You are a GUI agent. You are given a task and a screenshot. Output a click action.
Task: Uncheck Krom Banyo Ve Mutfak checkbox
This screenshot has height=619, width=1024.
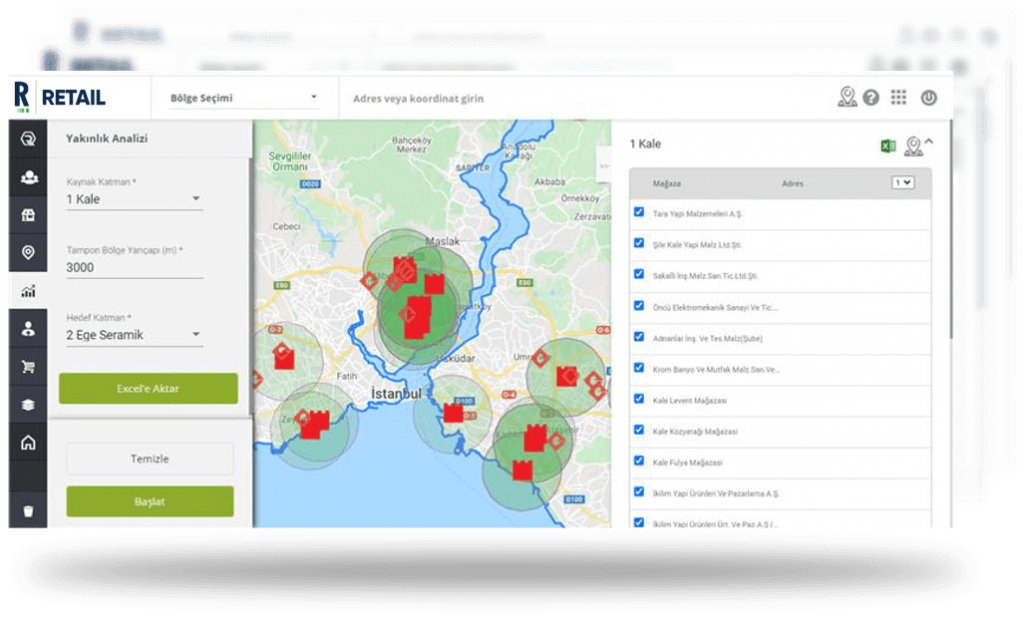tap(639, 368)
